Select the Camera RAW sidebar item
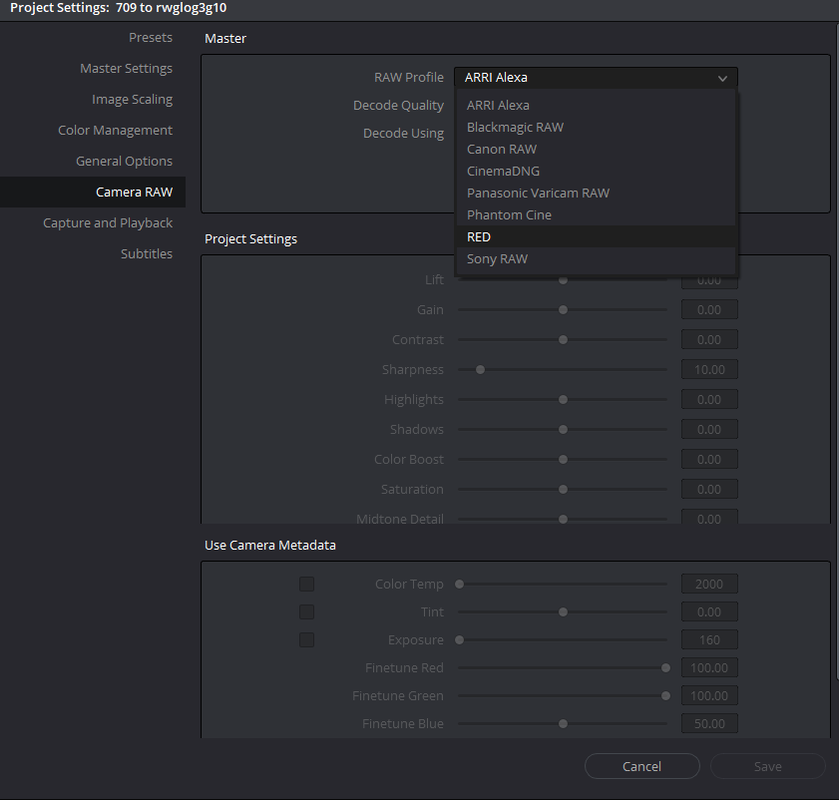Viewport: 839px width, 800px height. click(x=93, y=192)
